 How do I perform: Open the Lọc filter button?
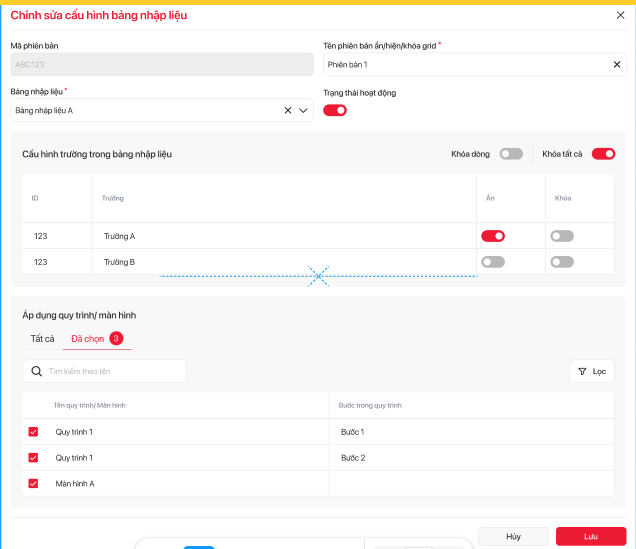pyautogui.click(x=591, y=371)
